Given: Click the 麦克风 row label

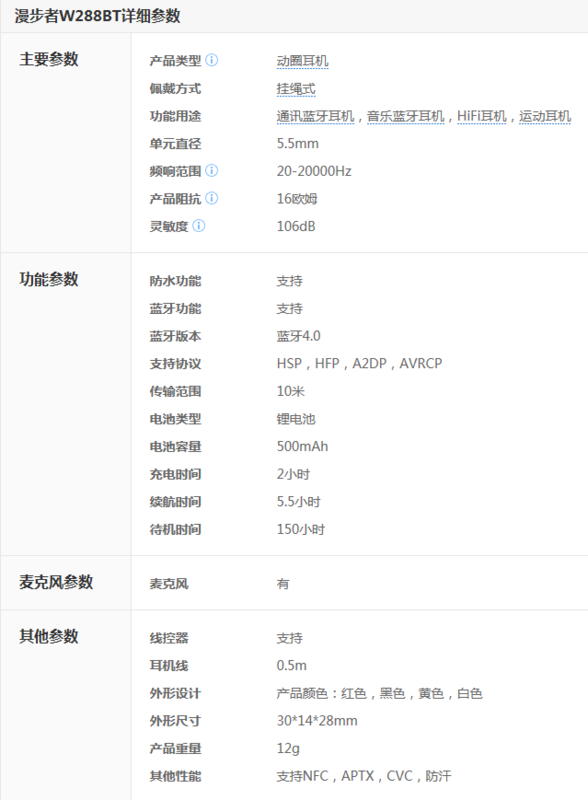Looking at the screenshot, I should tap(169, 583).
